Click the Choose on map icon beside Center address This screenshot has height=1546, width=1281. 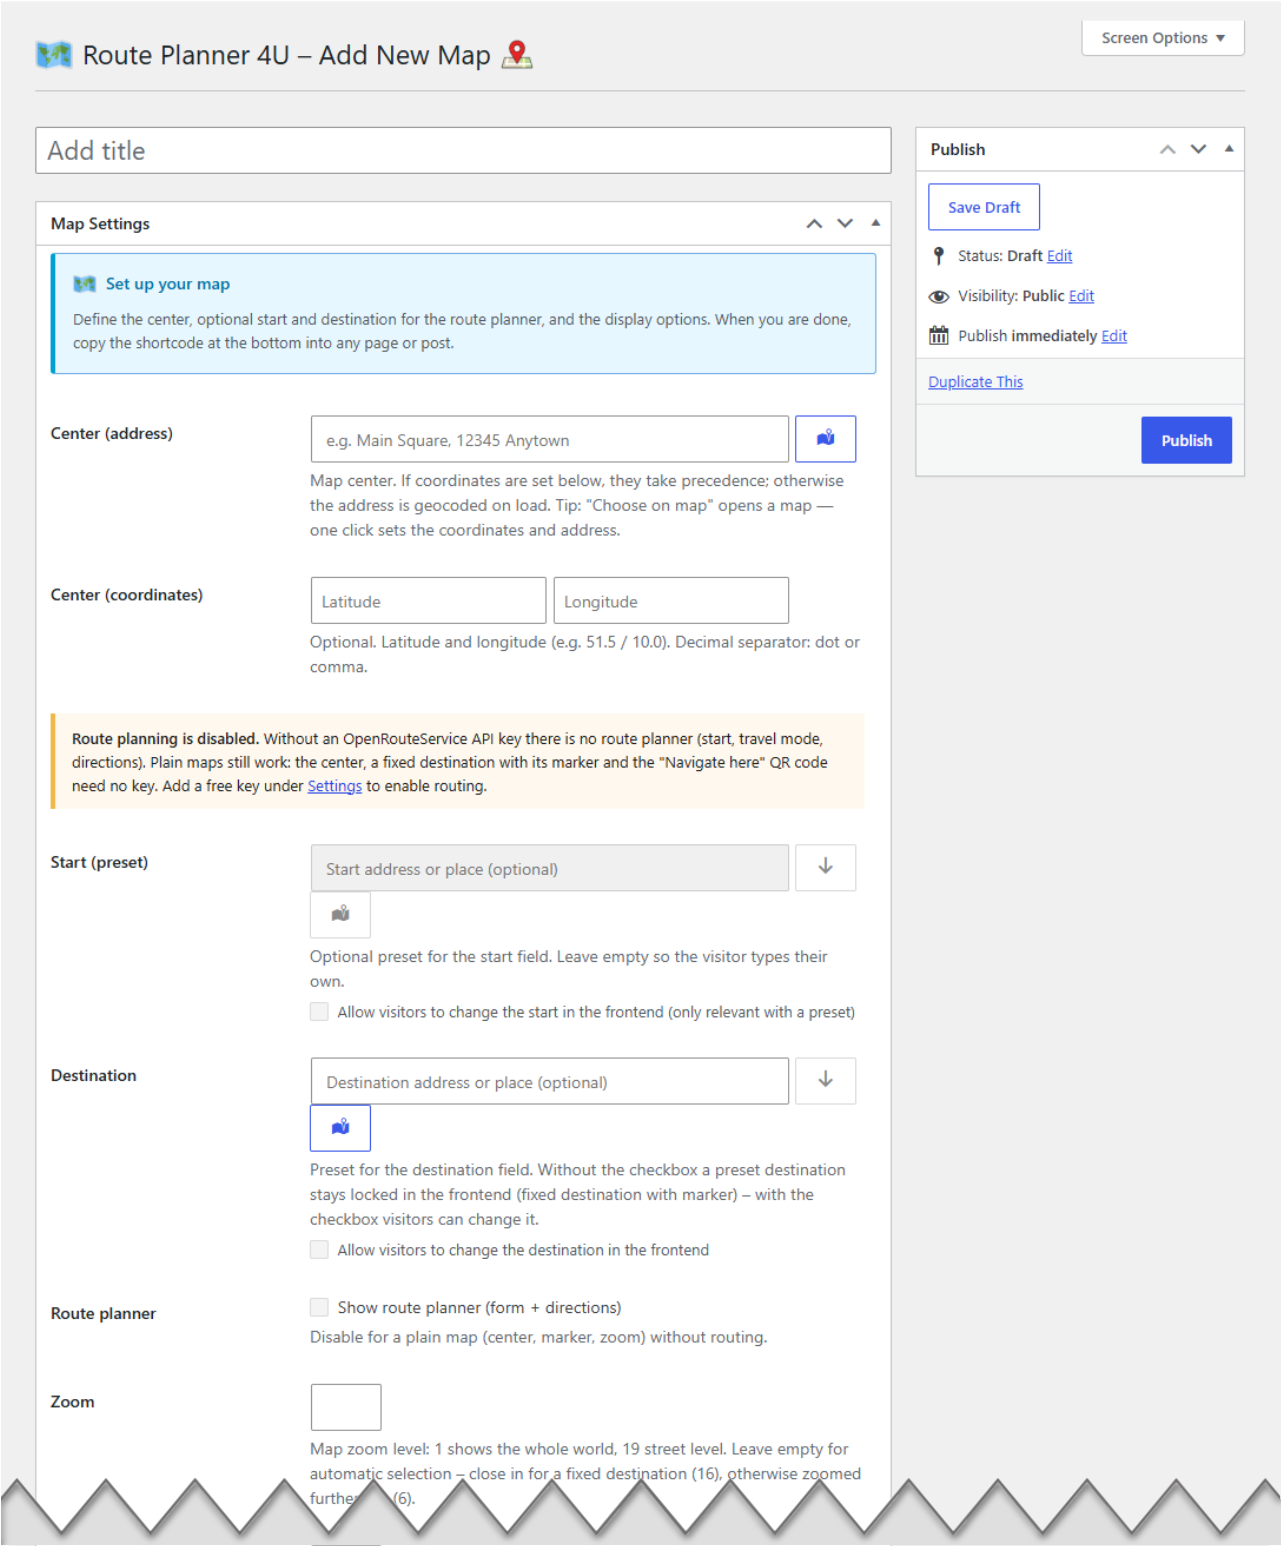(x=825, y=439)
